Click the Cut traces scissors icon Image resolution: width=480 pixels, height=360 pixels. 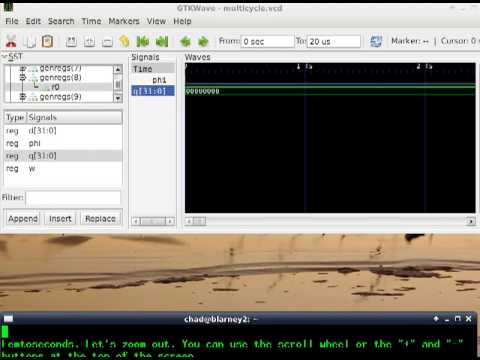coord(11,41)
